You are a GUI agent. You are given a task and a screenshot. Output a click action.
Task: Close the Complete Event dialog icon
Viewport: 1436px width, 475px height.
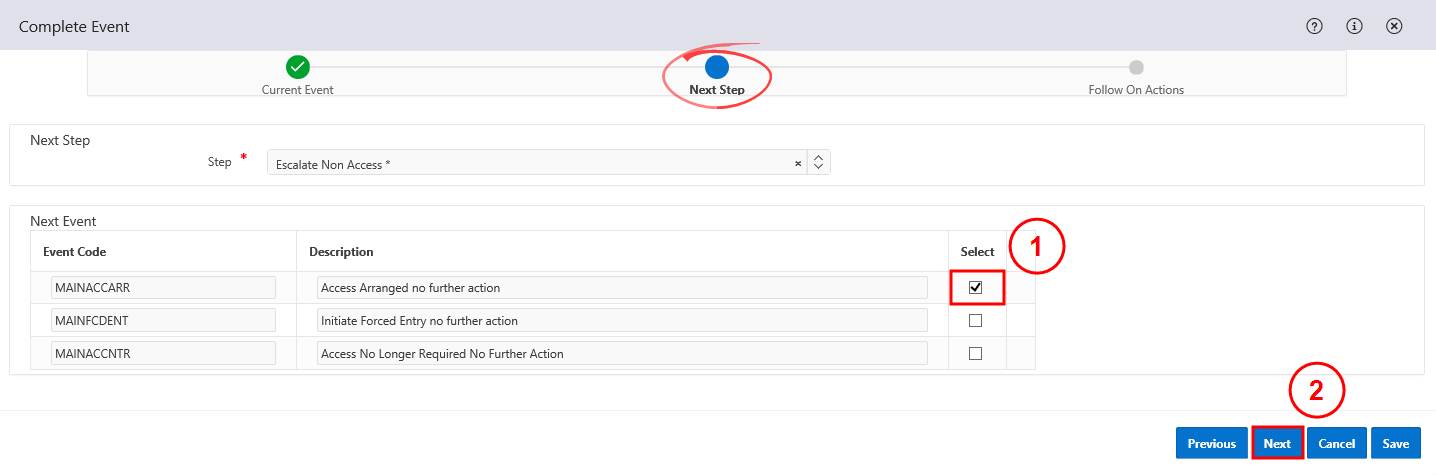pyautogui.click(x=1394, y=26)
